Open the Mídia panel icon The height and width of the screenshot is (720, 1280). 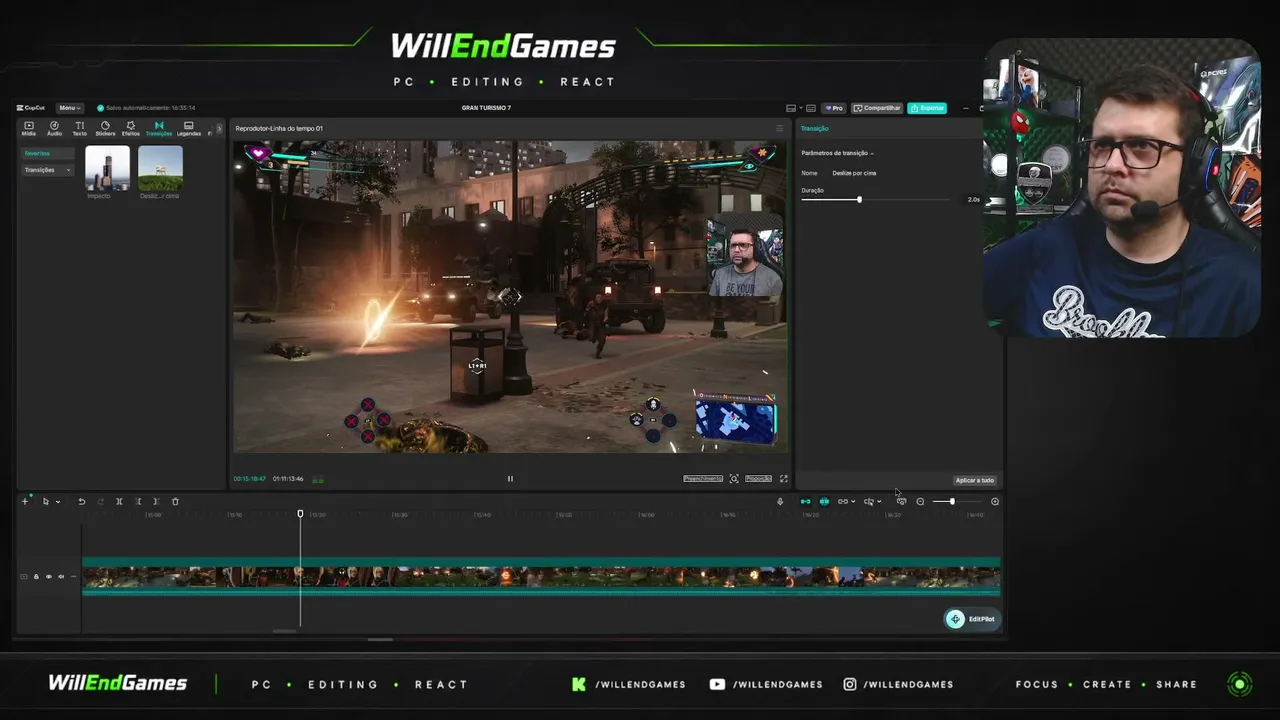click(29, 128)
